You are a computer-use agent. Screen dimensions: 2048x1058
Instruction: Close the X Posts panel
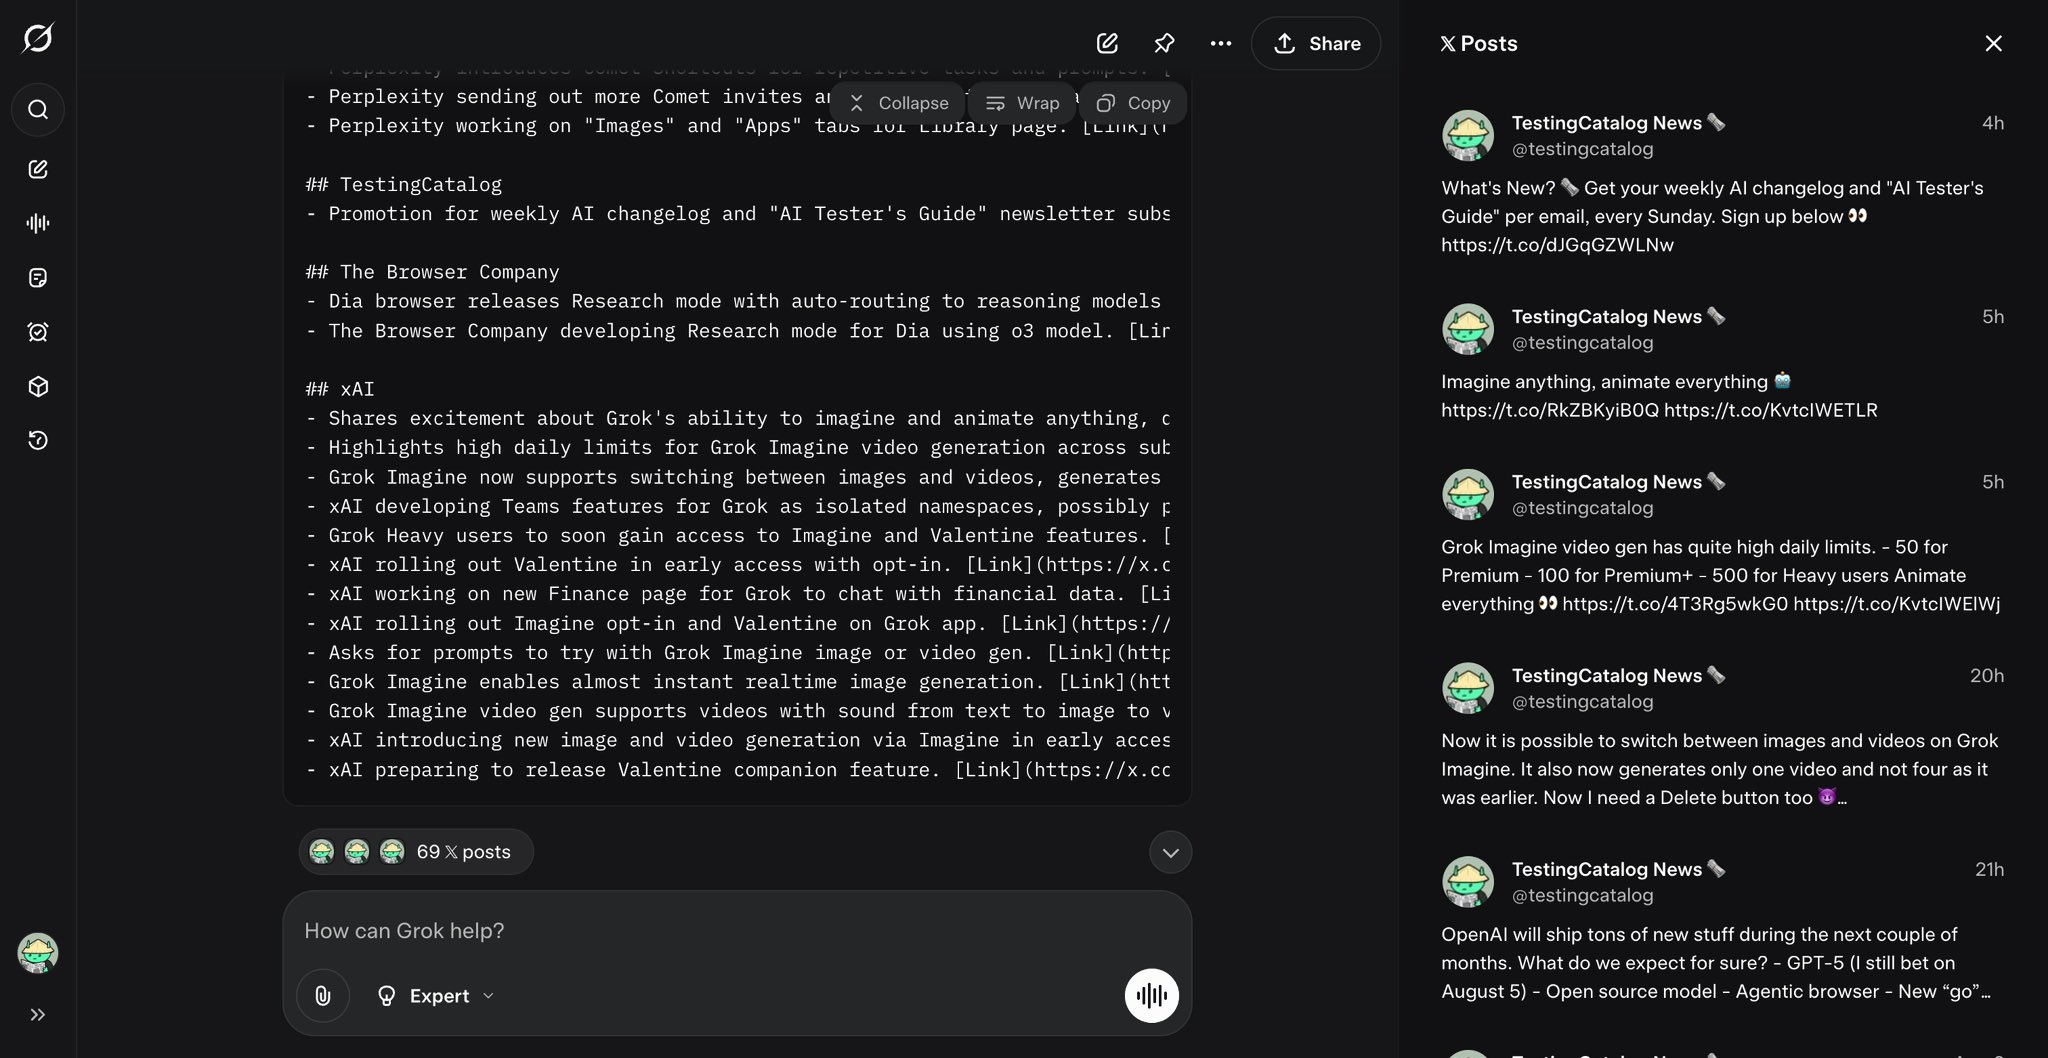click(x=1993, y=43)
